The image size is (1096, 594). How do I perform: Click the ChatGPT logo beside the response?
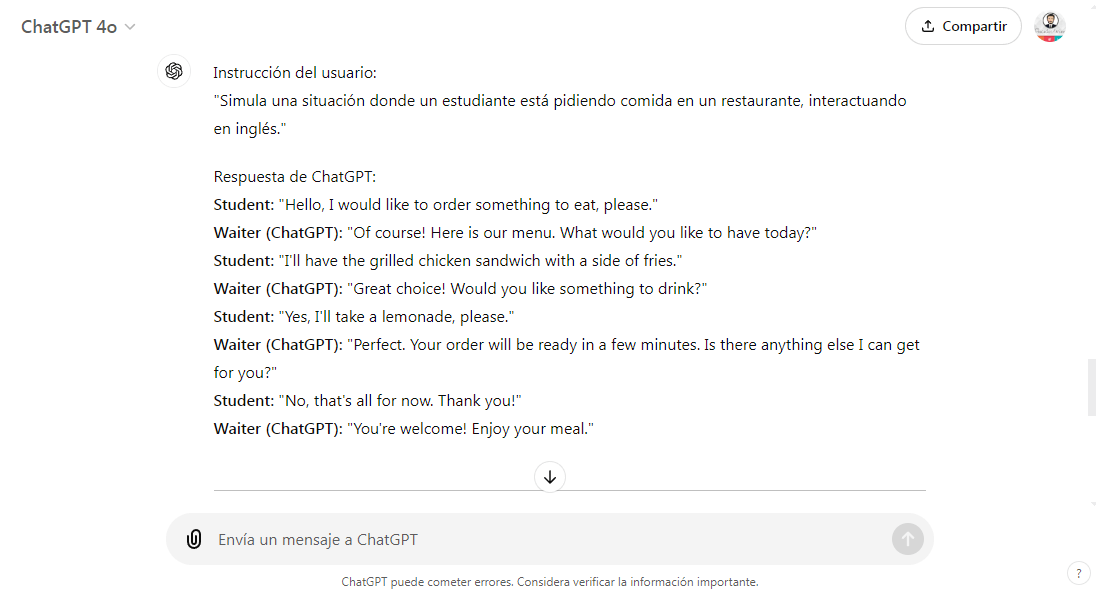(174, 71)
